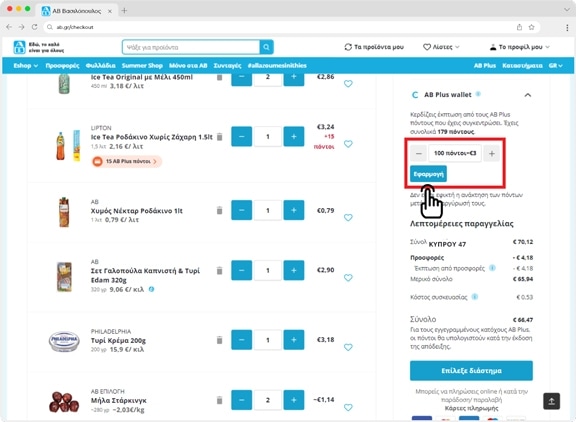Image resolution: width=576 pixels, height=422 pixels.
Task: Open Μόνο στα ΑΒ menu item
Action: pyautogui.click(x=188, y=65)
